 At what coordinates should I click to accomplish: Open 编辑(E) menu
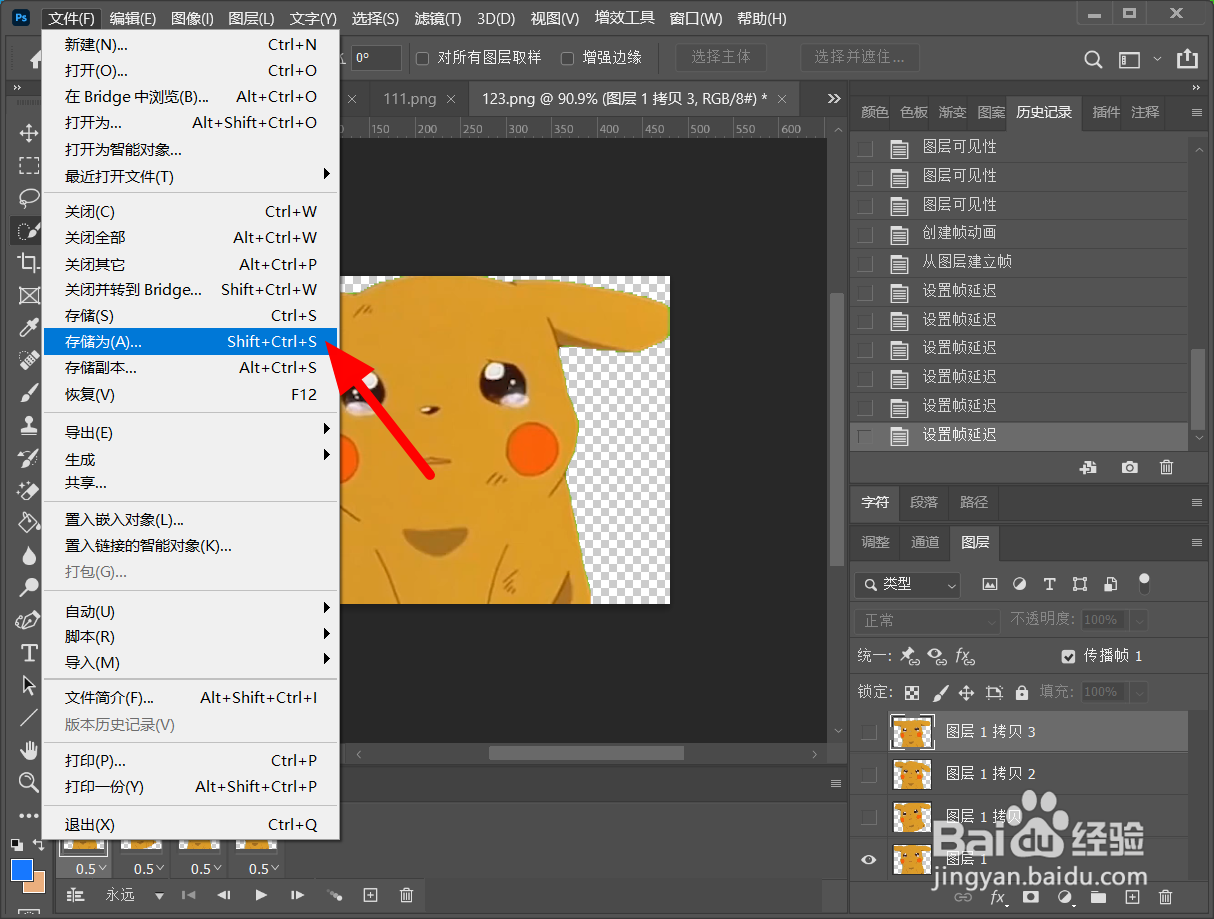tap(133, 18)
